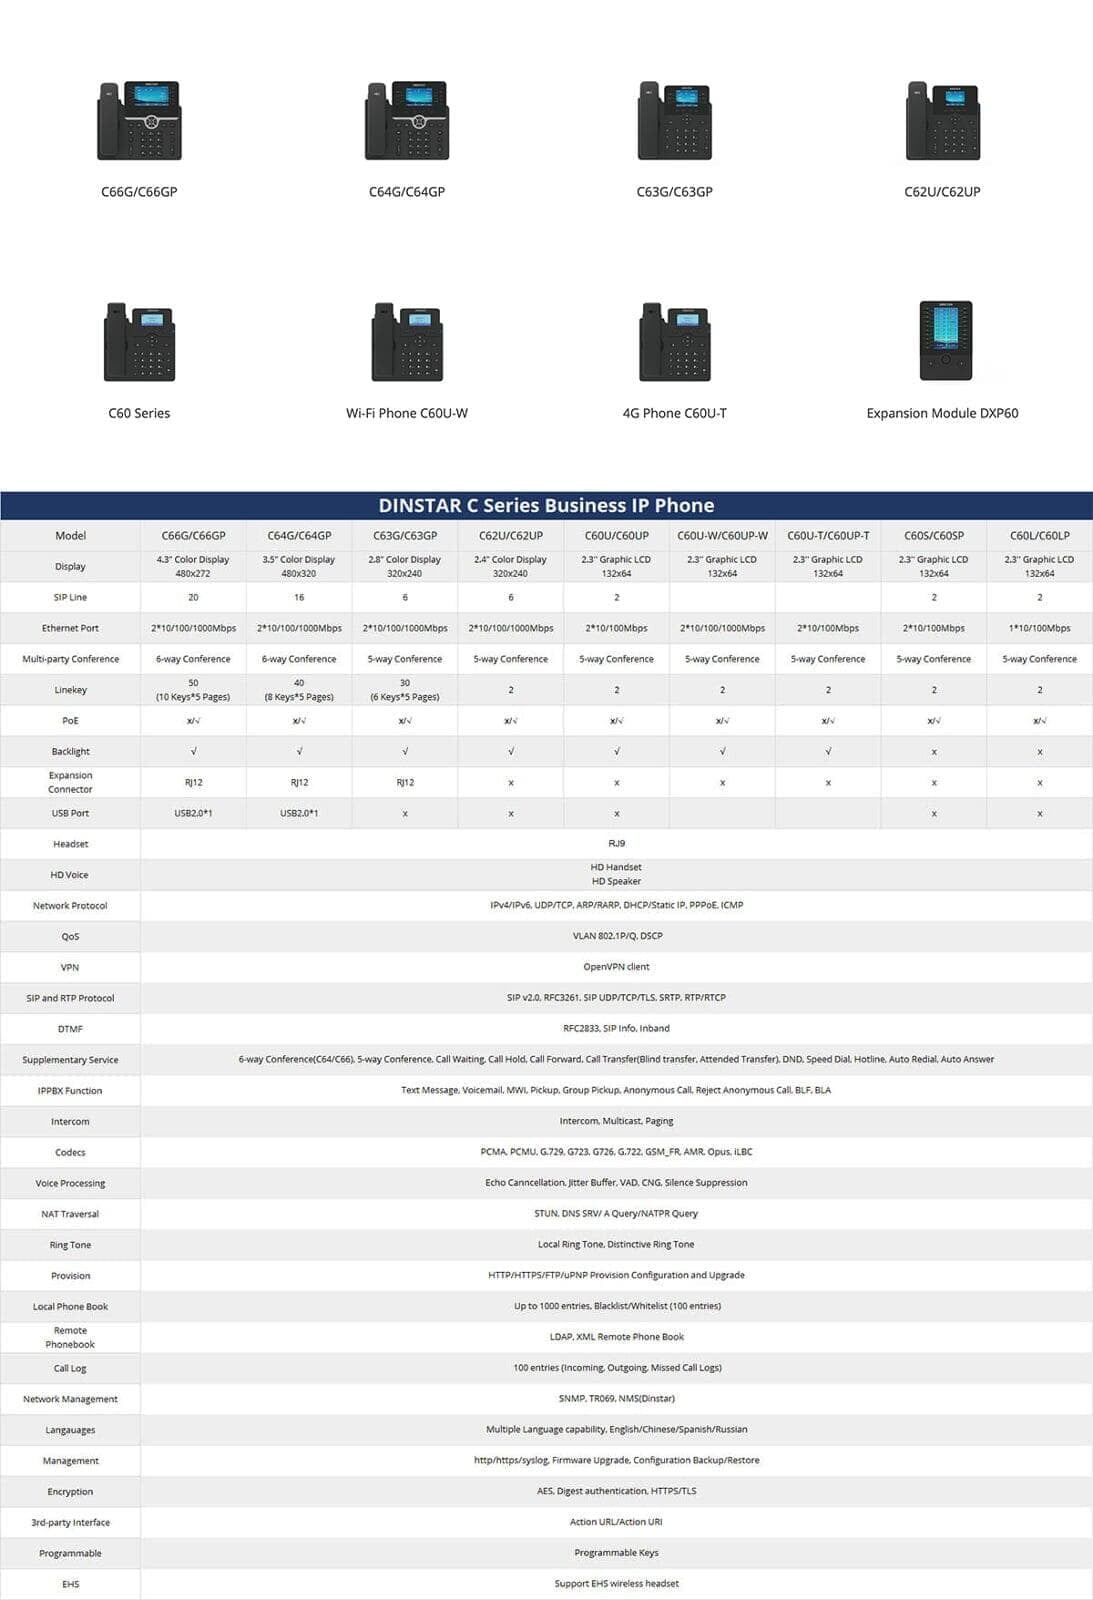Select the '30 (6 Keys*5 Pages)' linekey cell
Viewport: 1093px width, 1600px height.
click(x=405, y=690)
